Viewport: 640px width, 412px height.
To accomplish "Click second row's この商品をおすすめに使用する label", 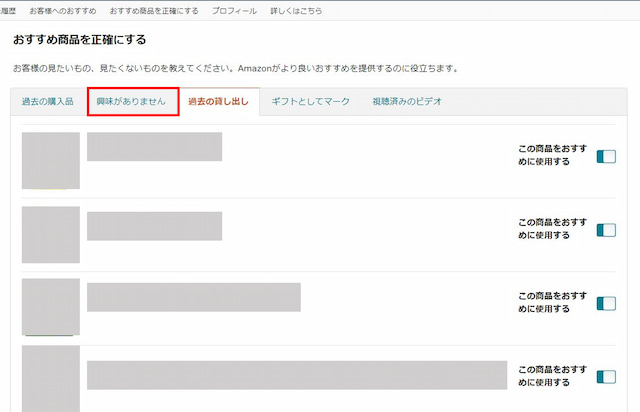I will click(x=553, y=229).
